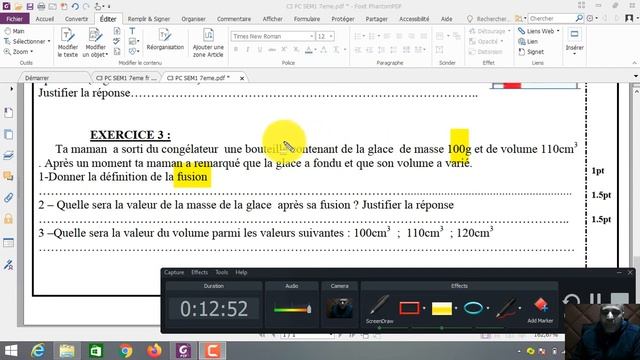This screenshot has width=640, height=360.
Task: Open the Opacité dropdown
Action: point(486,42)
